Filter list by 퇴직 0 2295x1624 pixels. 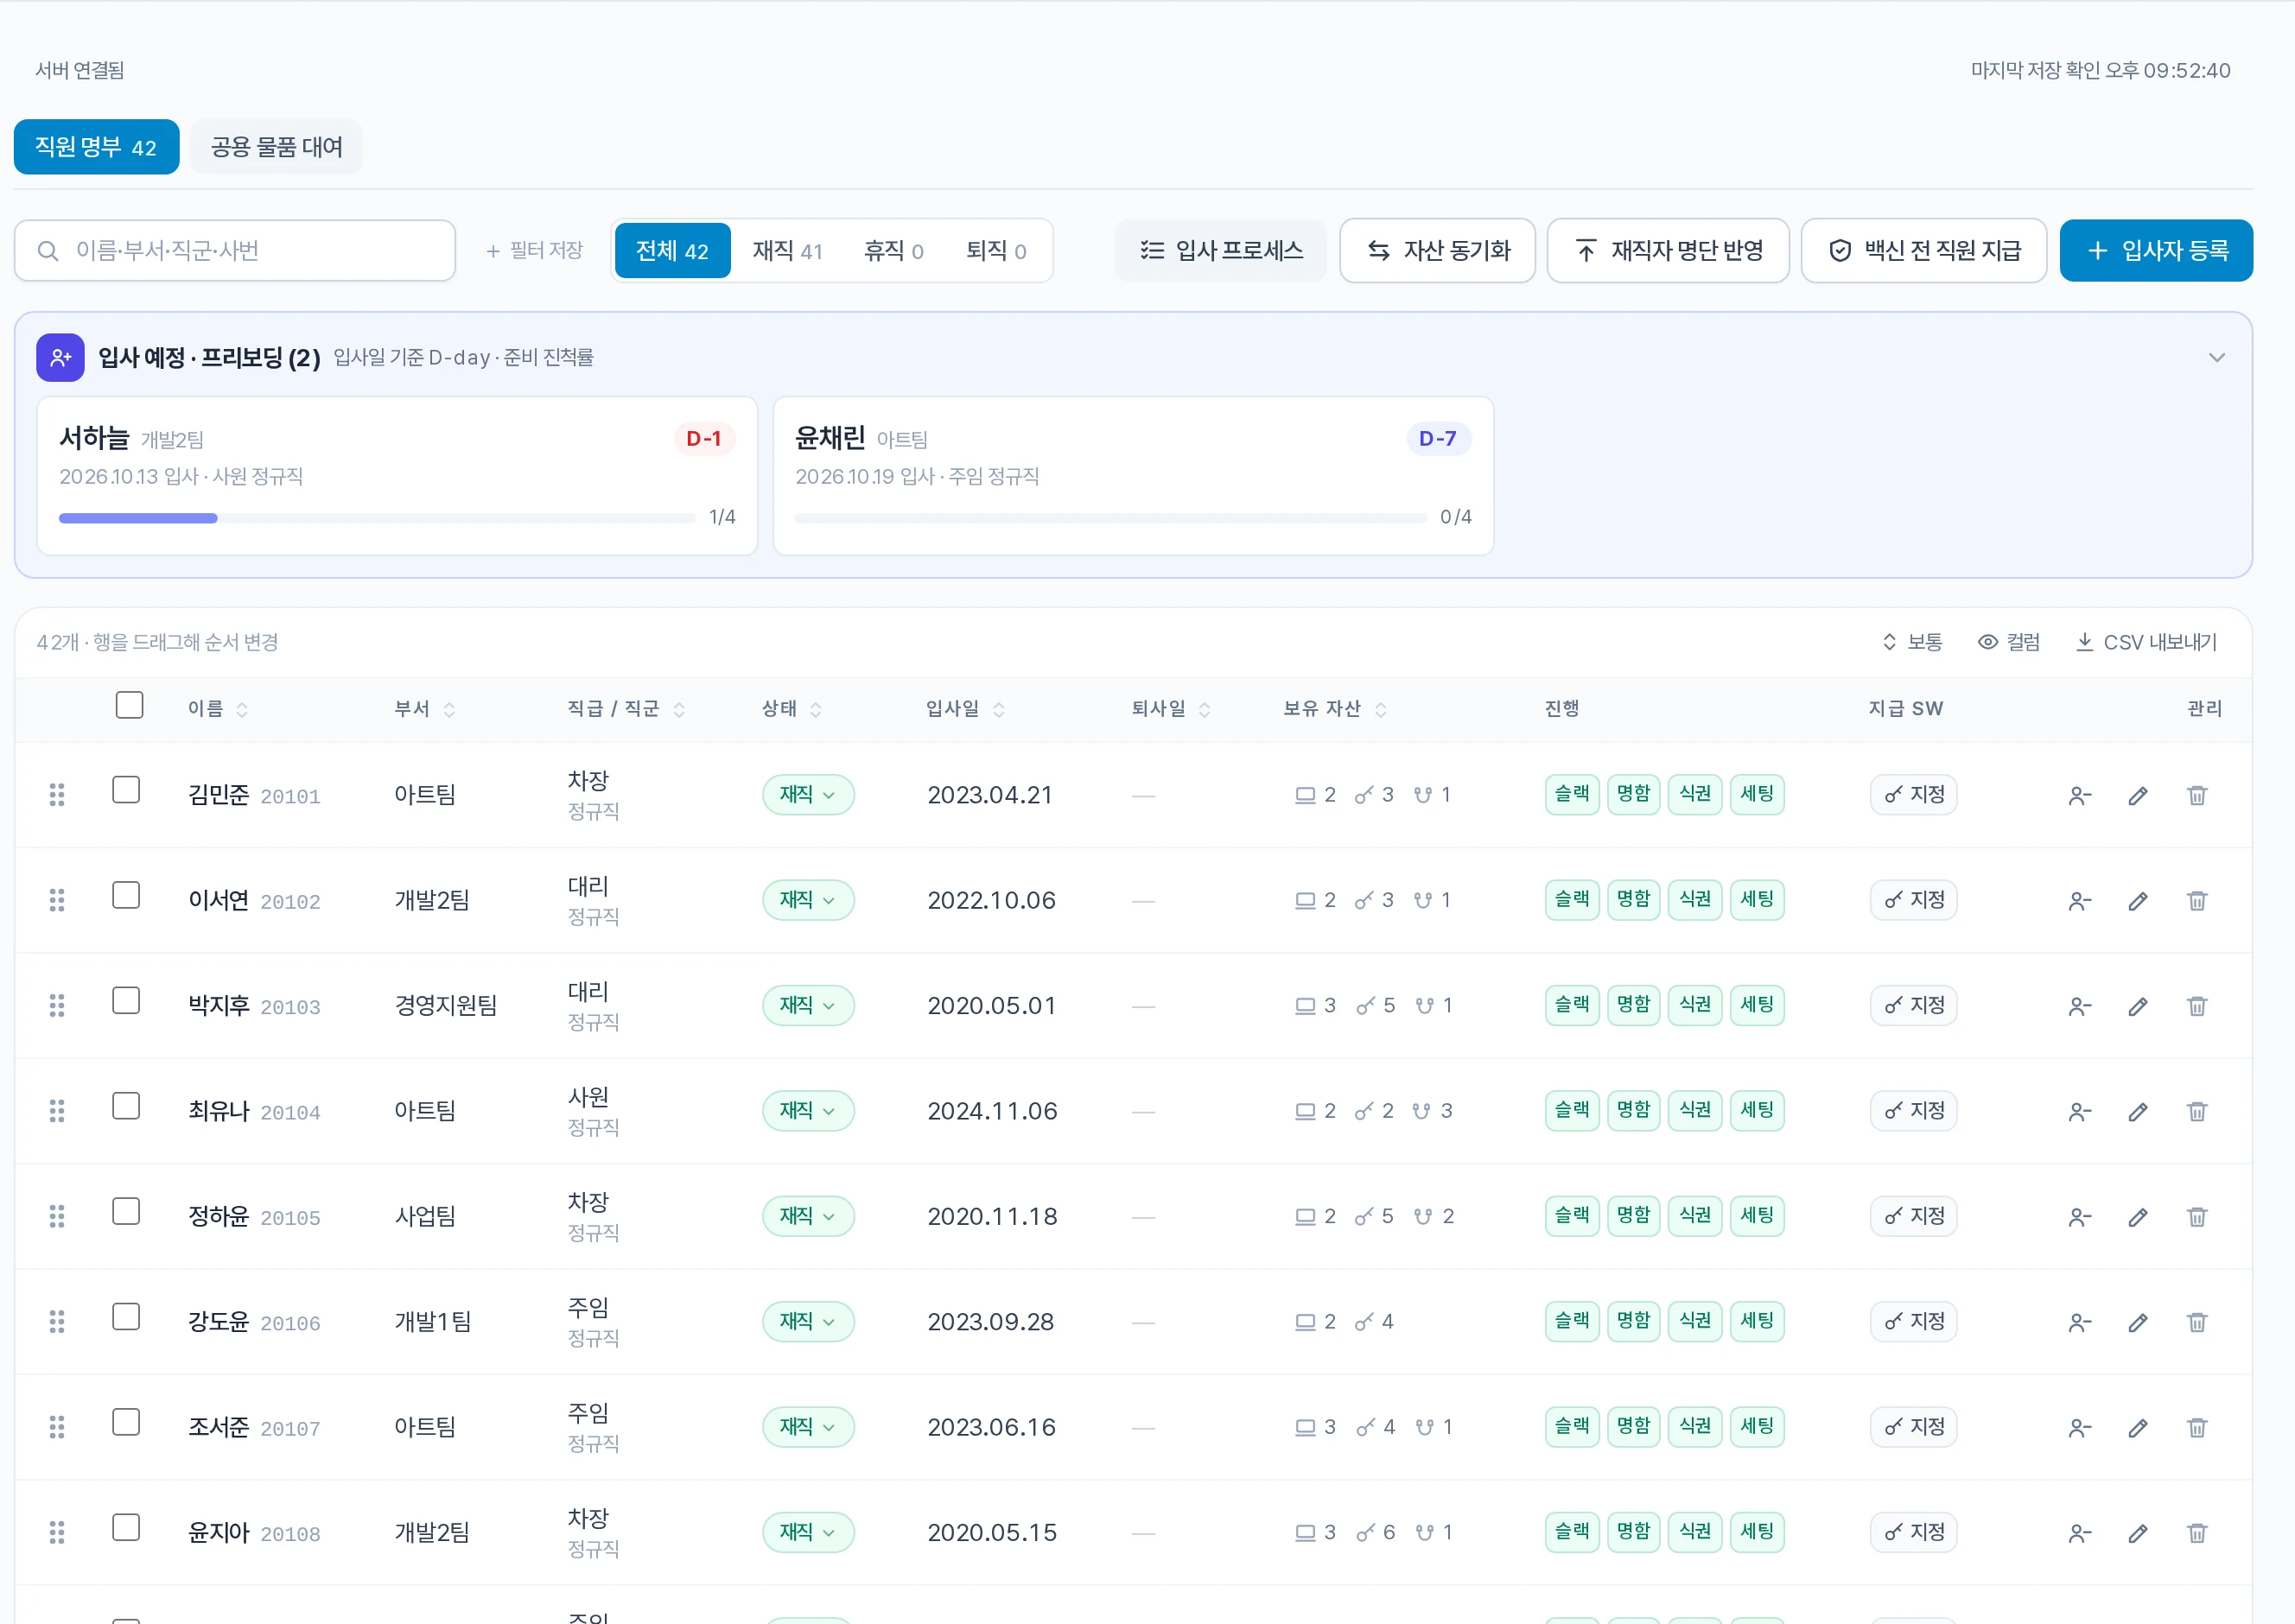(996, 251)
